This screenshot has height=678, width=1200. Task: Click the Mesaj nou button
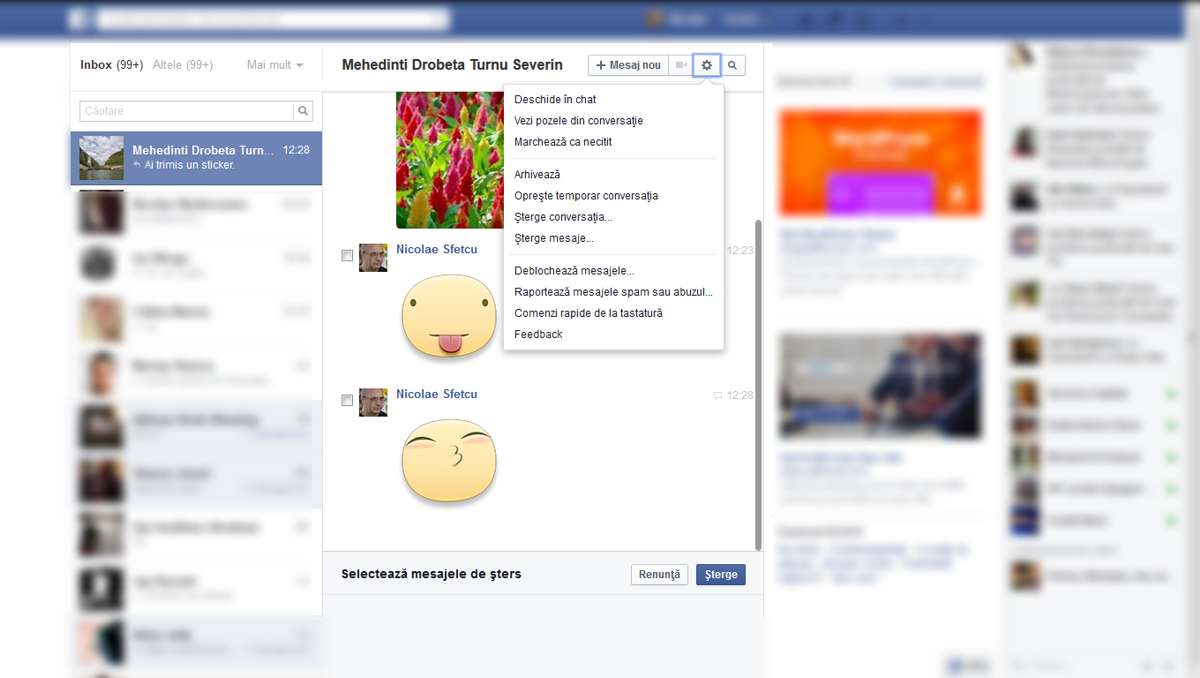[628, 65]
